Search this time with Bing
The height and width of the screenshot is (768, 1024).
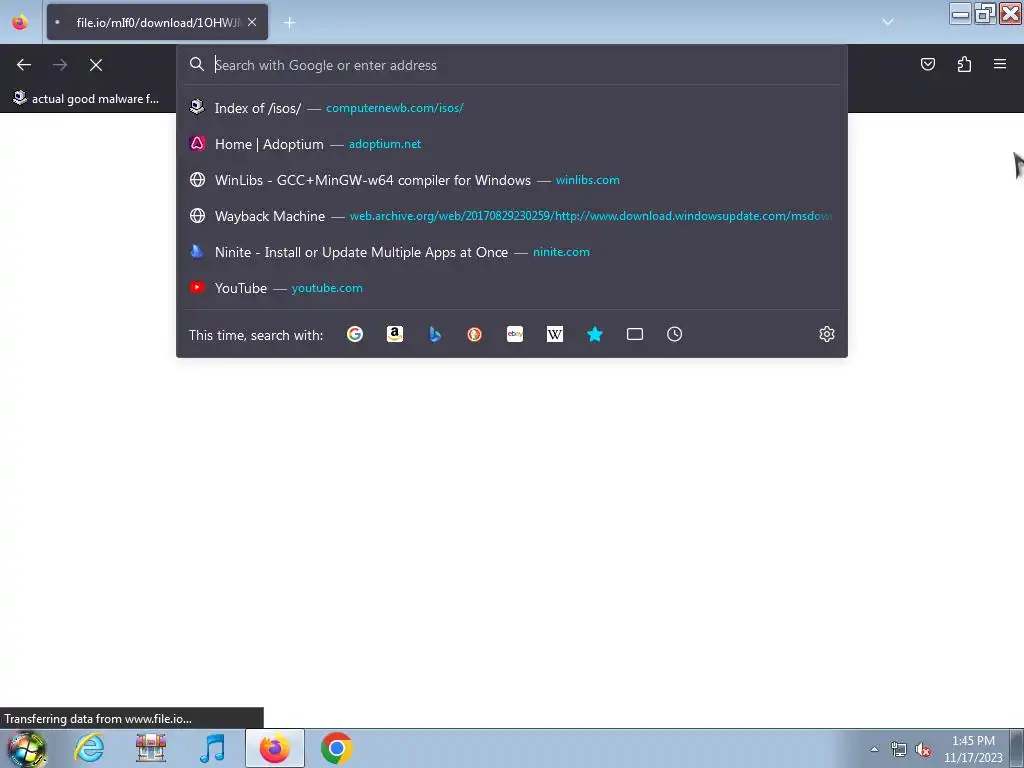tap(435, 334)
